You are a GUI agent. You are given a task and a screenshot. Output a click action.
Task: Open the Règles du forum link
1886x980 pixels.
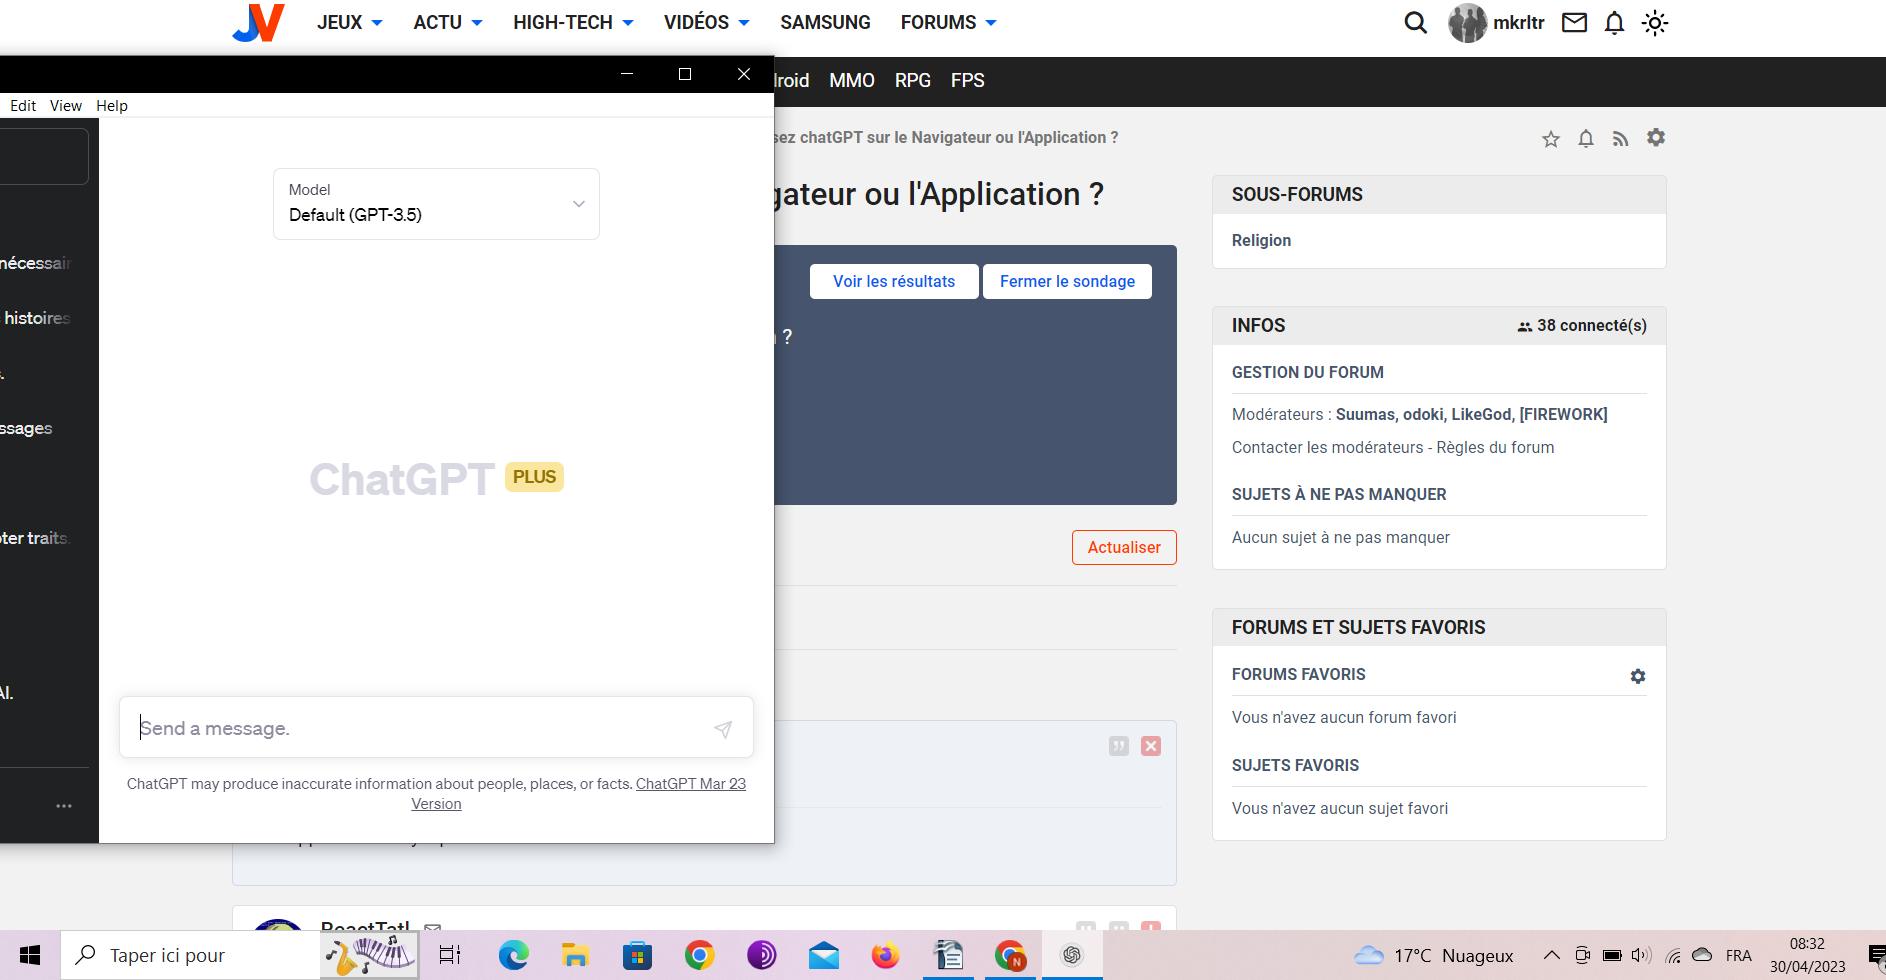coord(1495,448)
